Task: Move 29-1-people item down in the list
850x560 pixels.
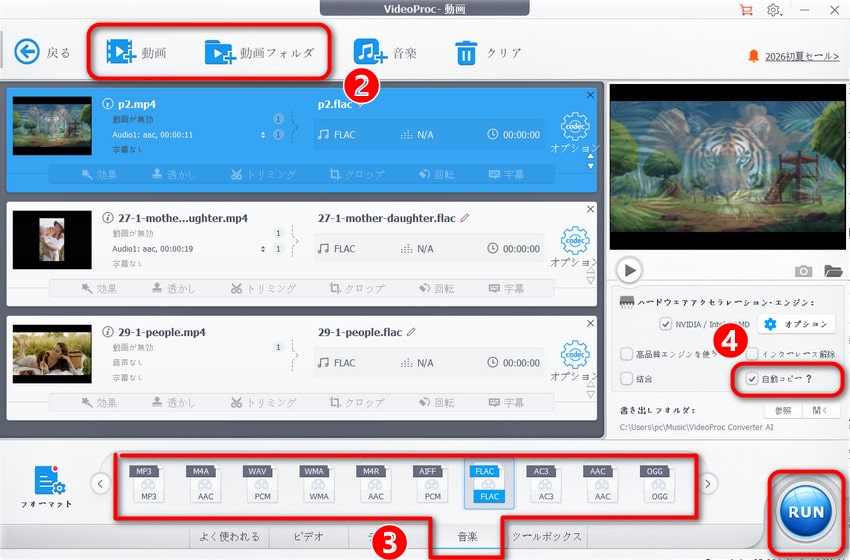Action: 590,395
